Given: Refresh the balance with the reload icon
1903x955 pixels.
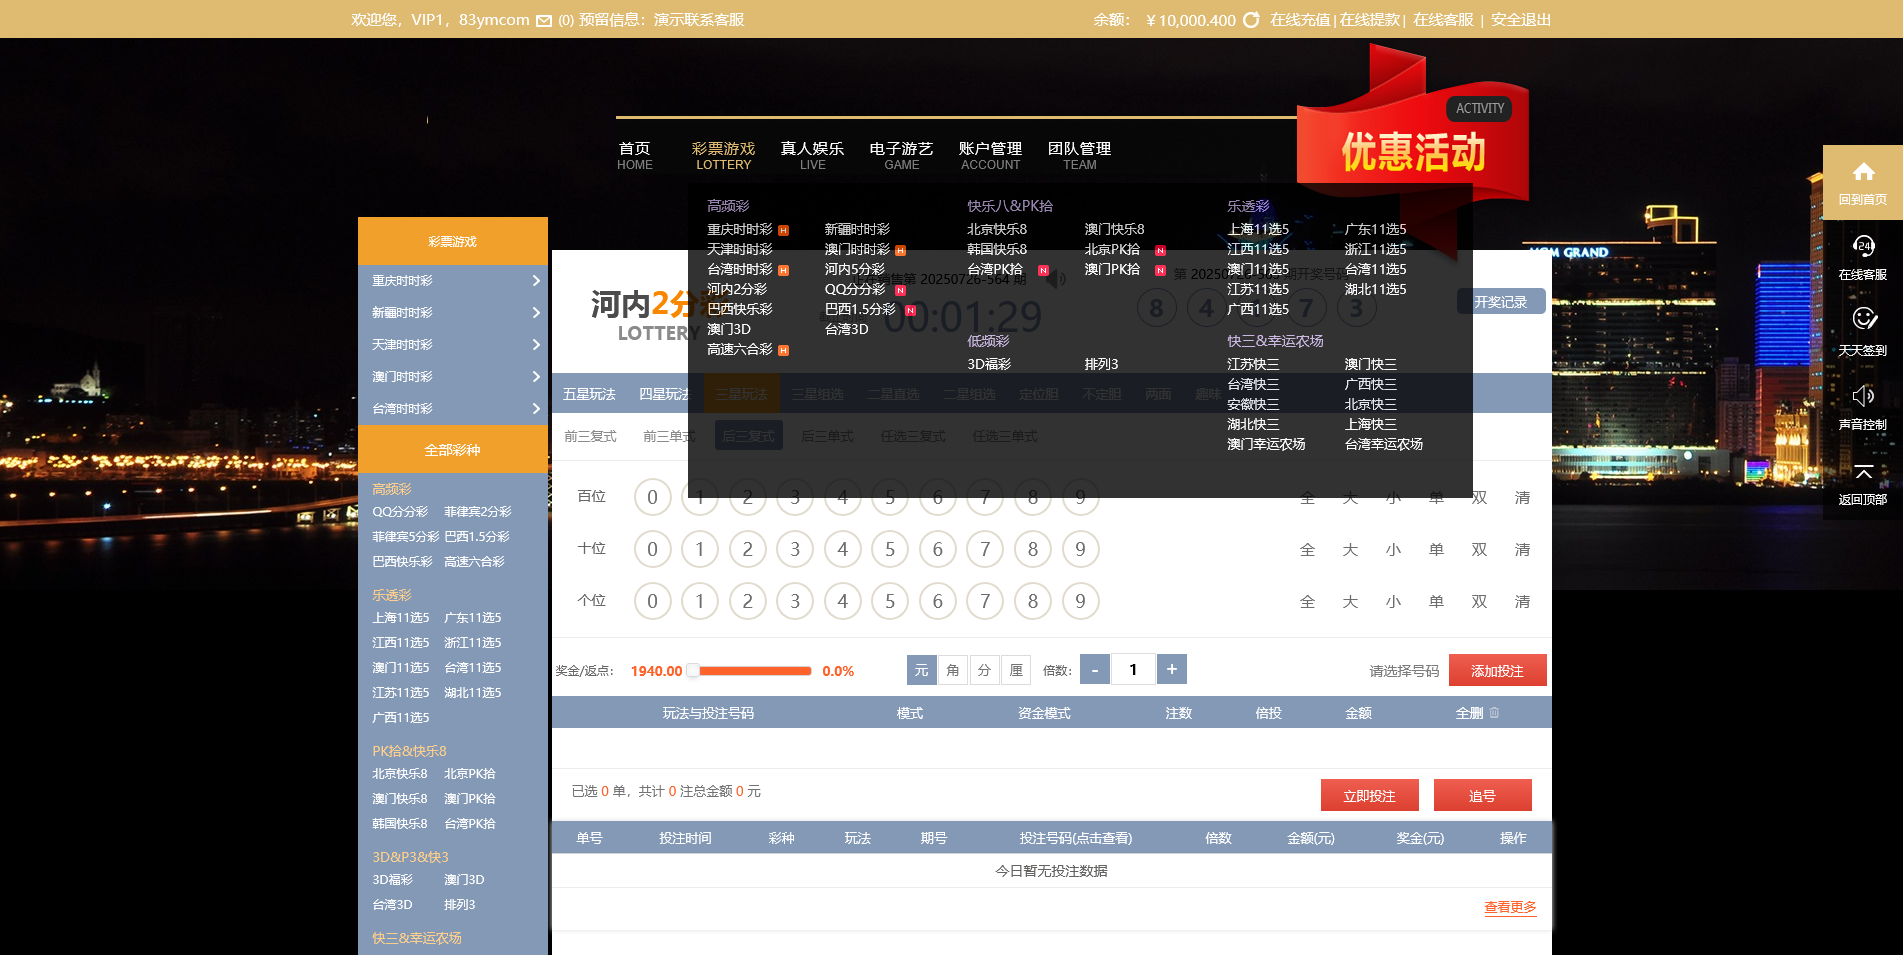Looking at the screenshot, I should tap(1251, 20).
